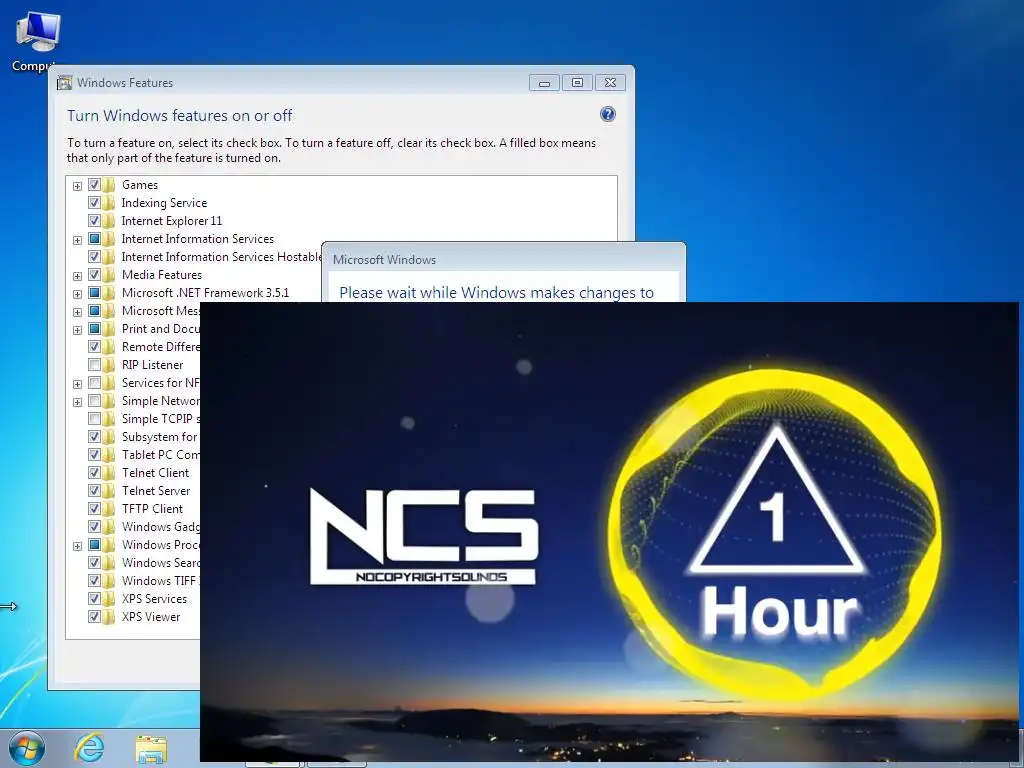Select the Computer desktop icon

[x=37, y=42]
